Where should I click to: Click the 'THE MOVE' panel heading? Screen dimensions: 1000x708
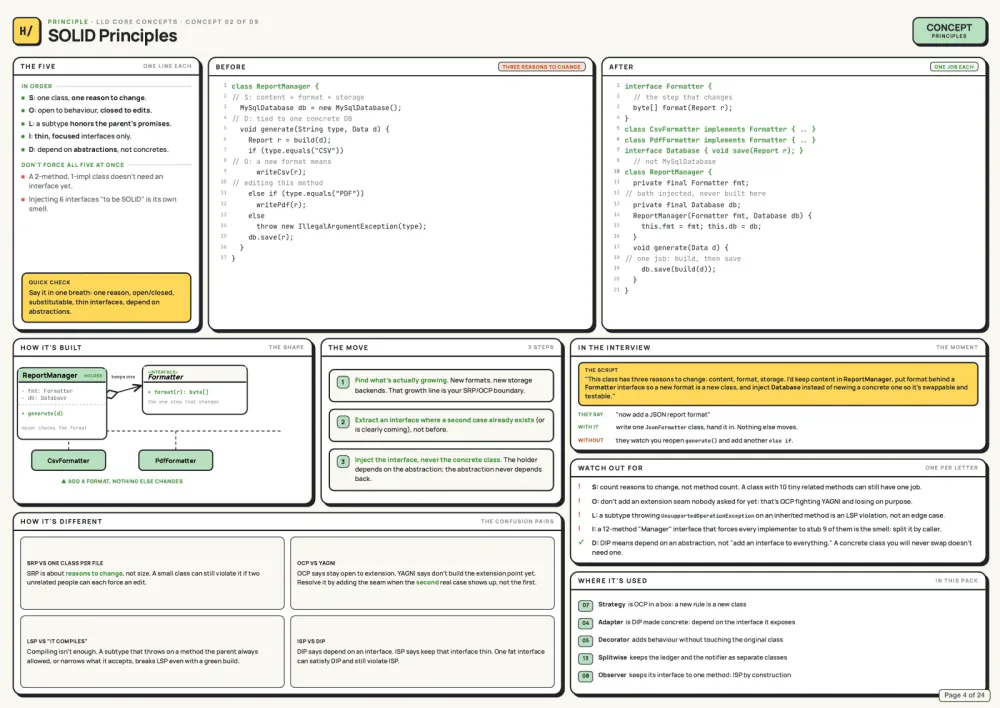[x=348, y=348]
